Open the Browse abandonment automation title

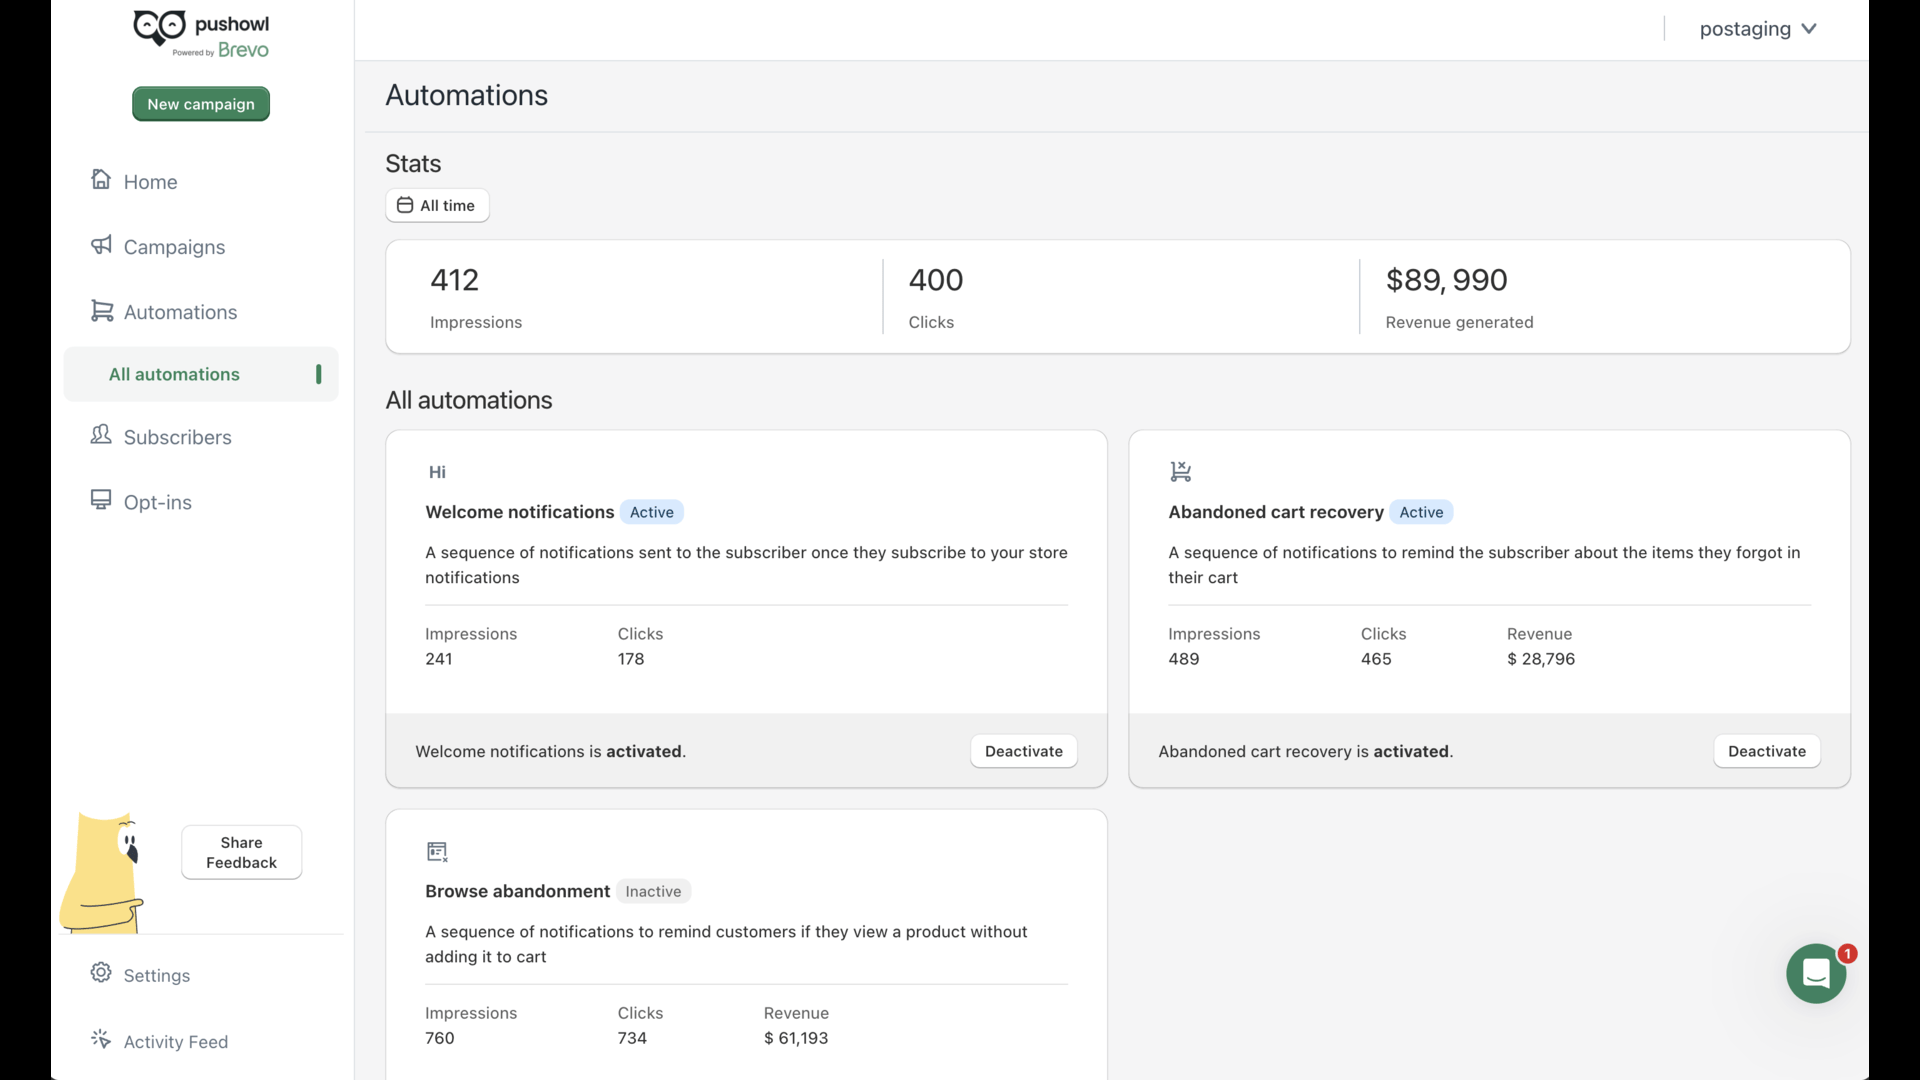point(517,891)
